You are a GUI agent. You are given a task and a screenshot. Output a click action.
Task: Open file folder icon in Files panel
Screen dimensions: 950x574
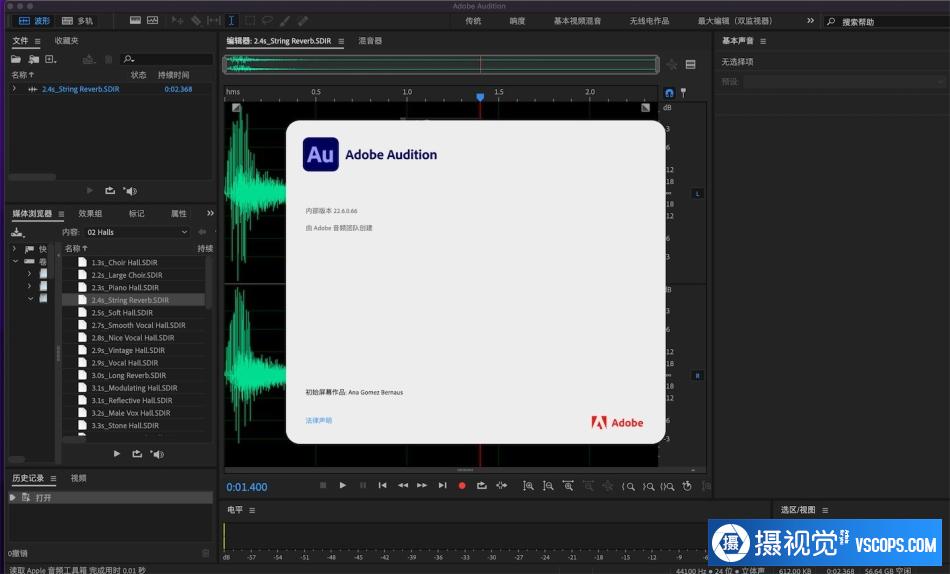point(16,59)
